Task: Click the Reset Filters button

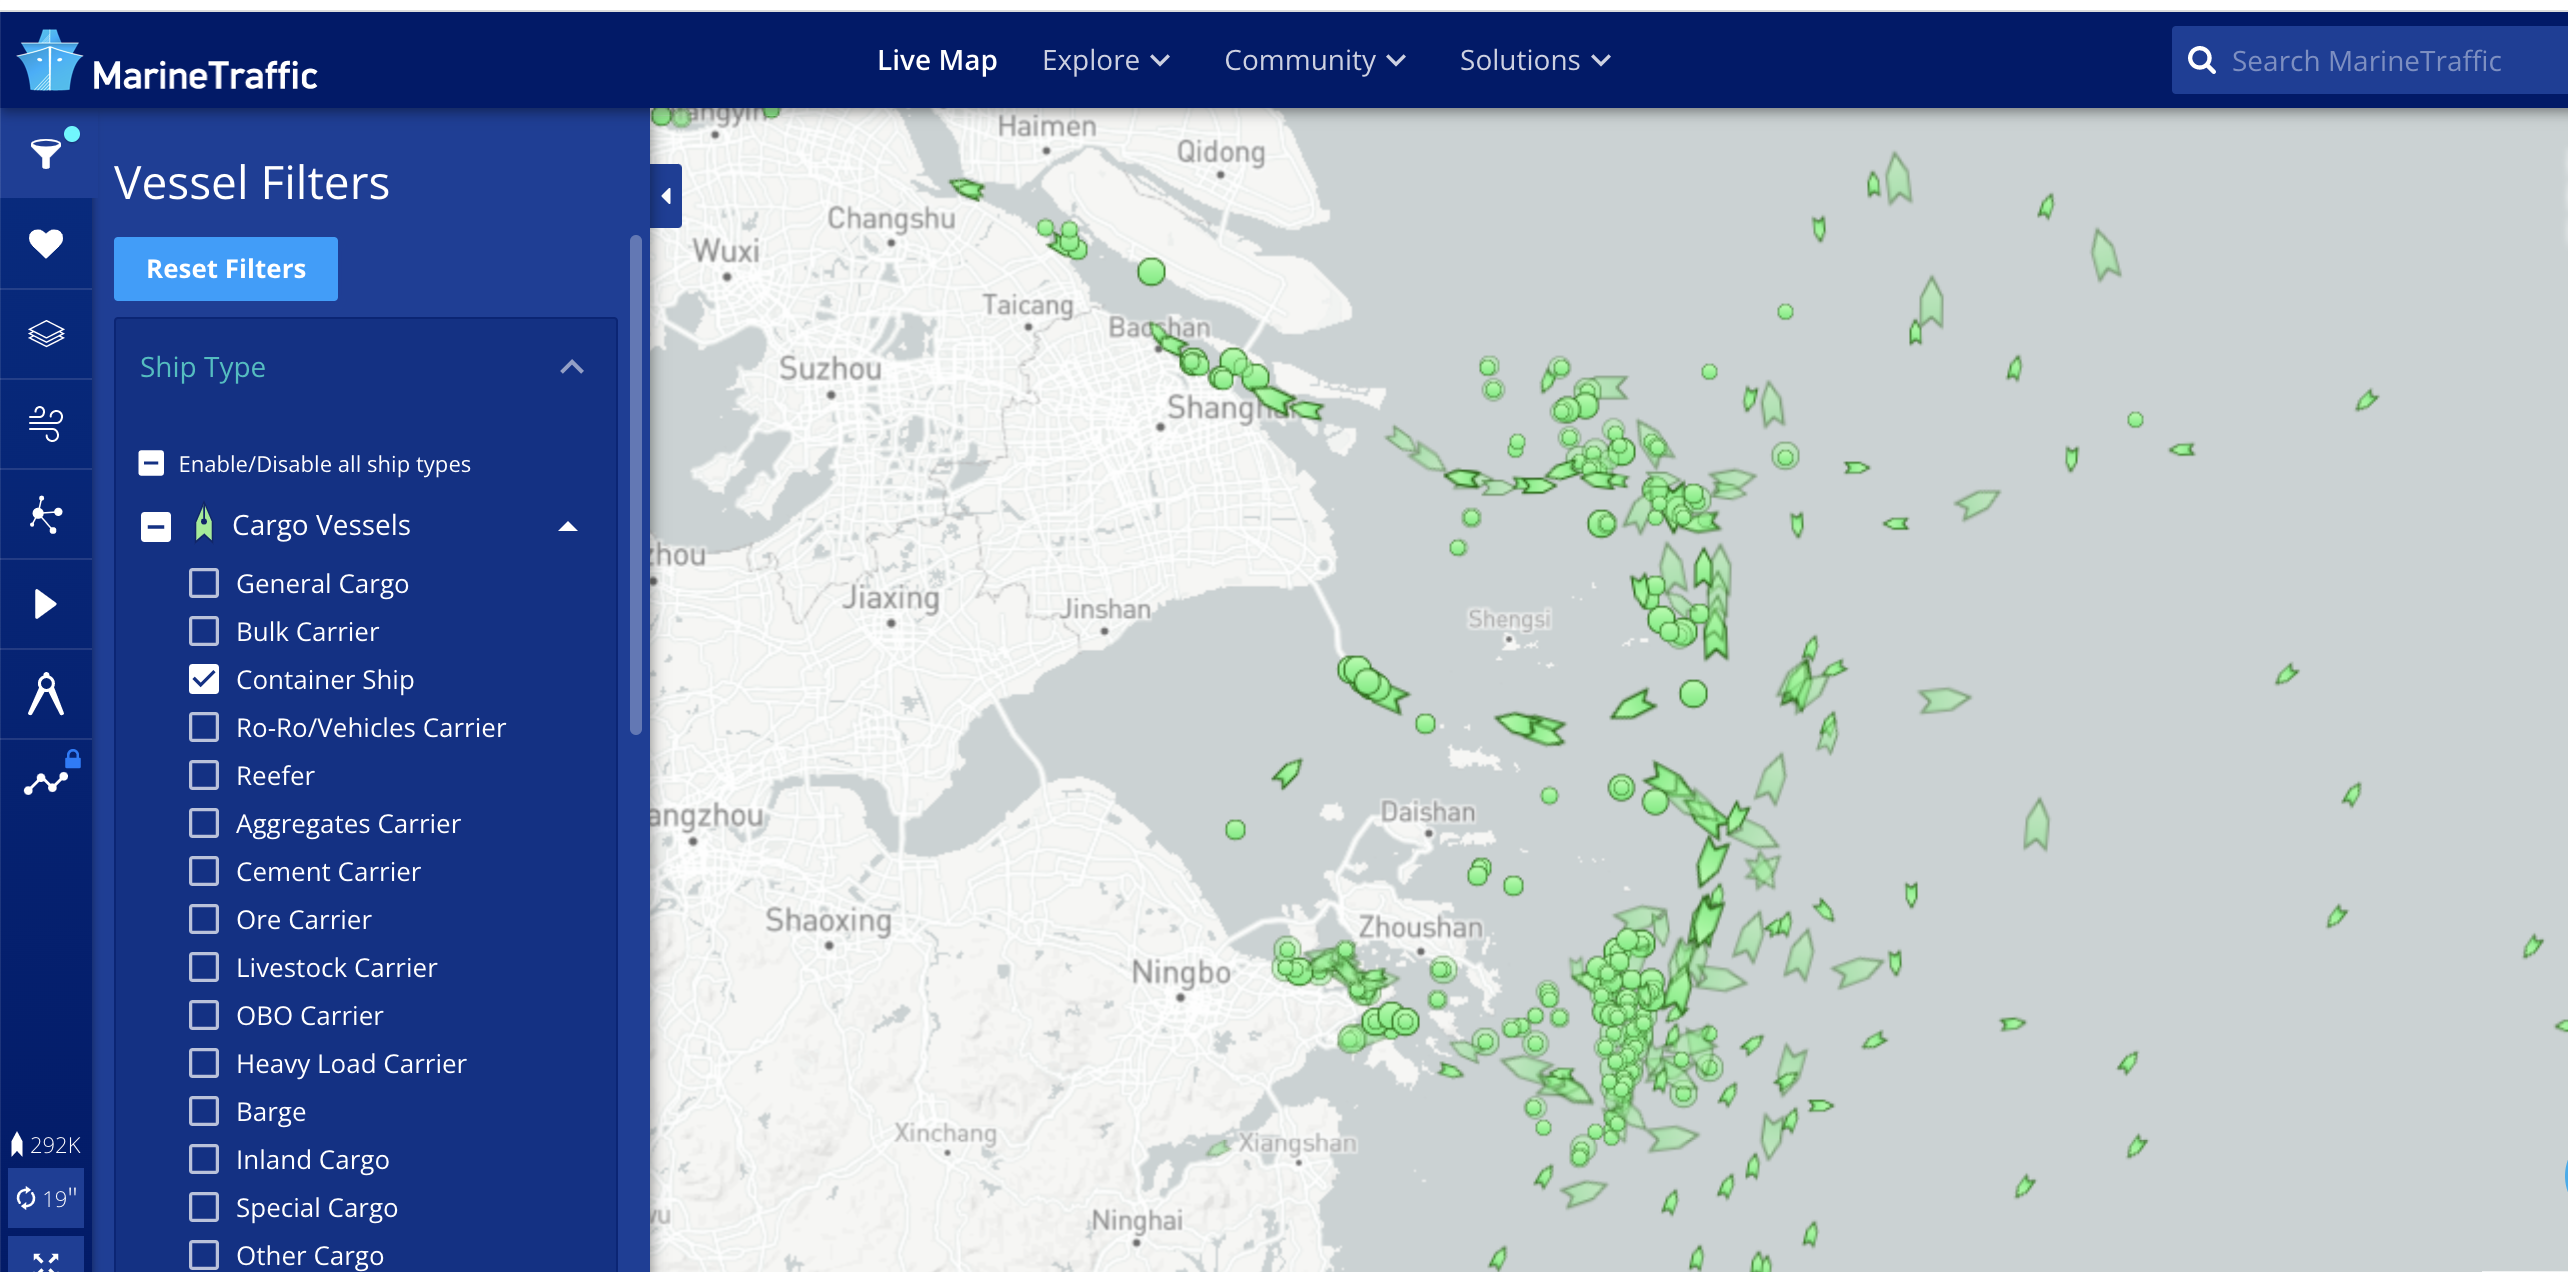Action: point(224,267)
